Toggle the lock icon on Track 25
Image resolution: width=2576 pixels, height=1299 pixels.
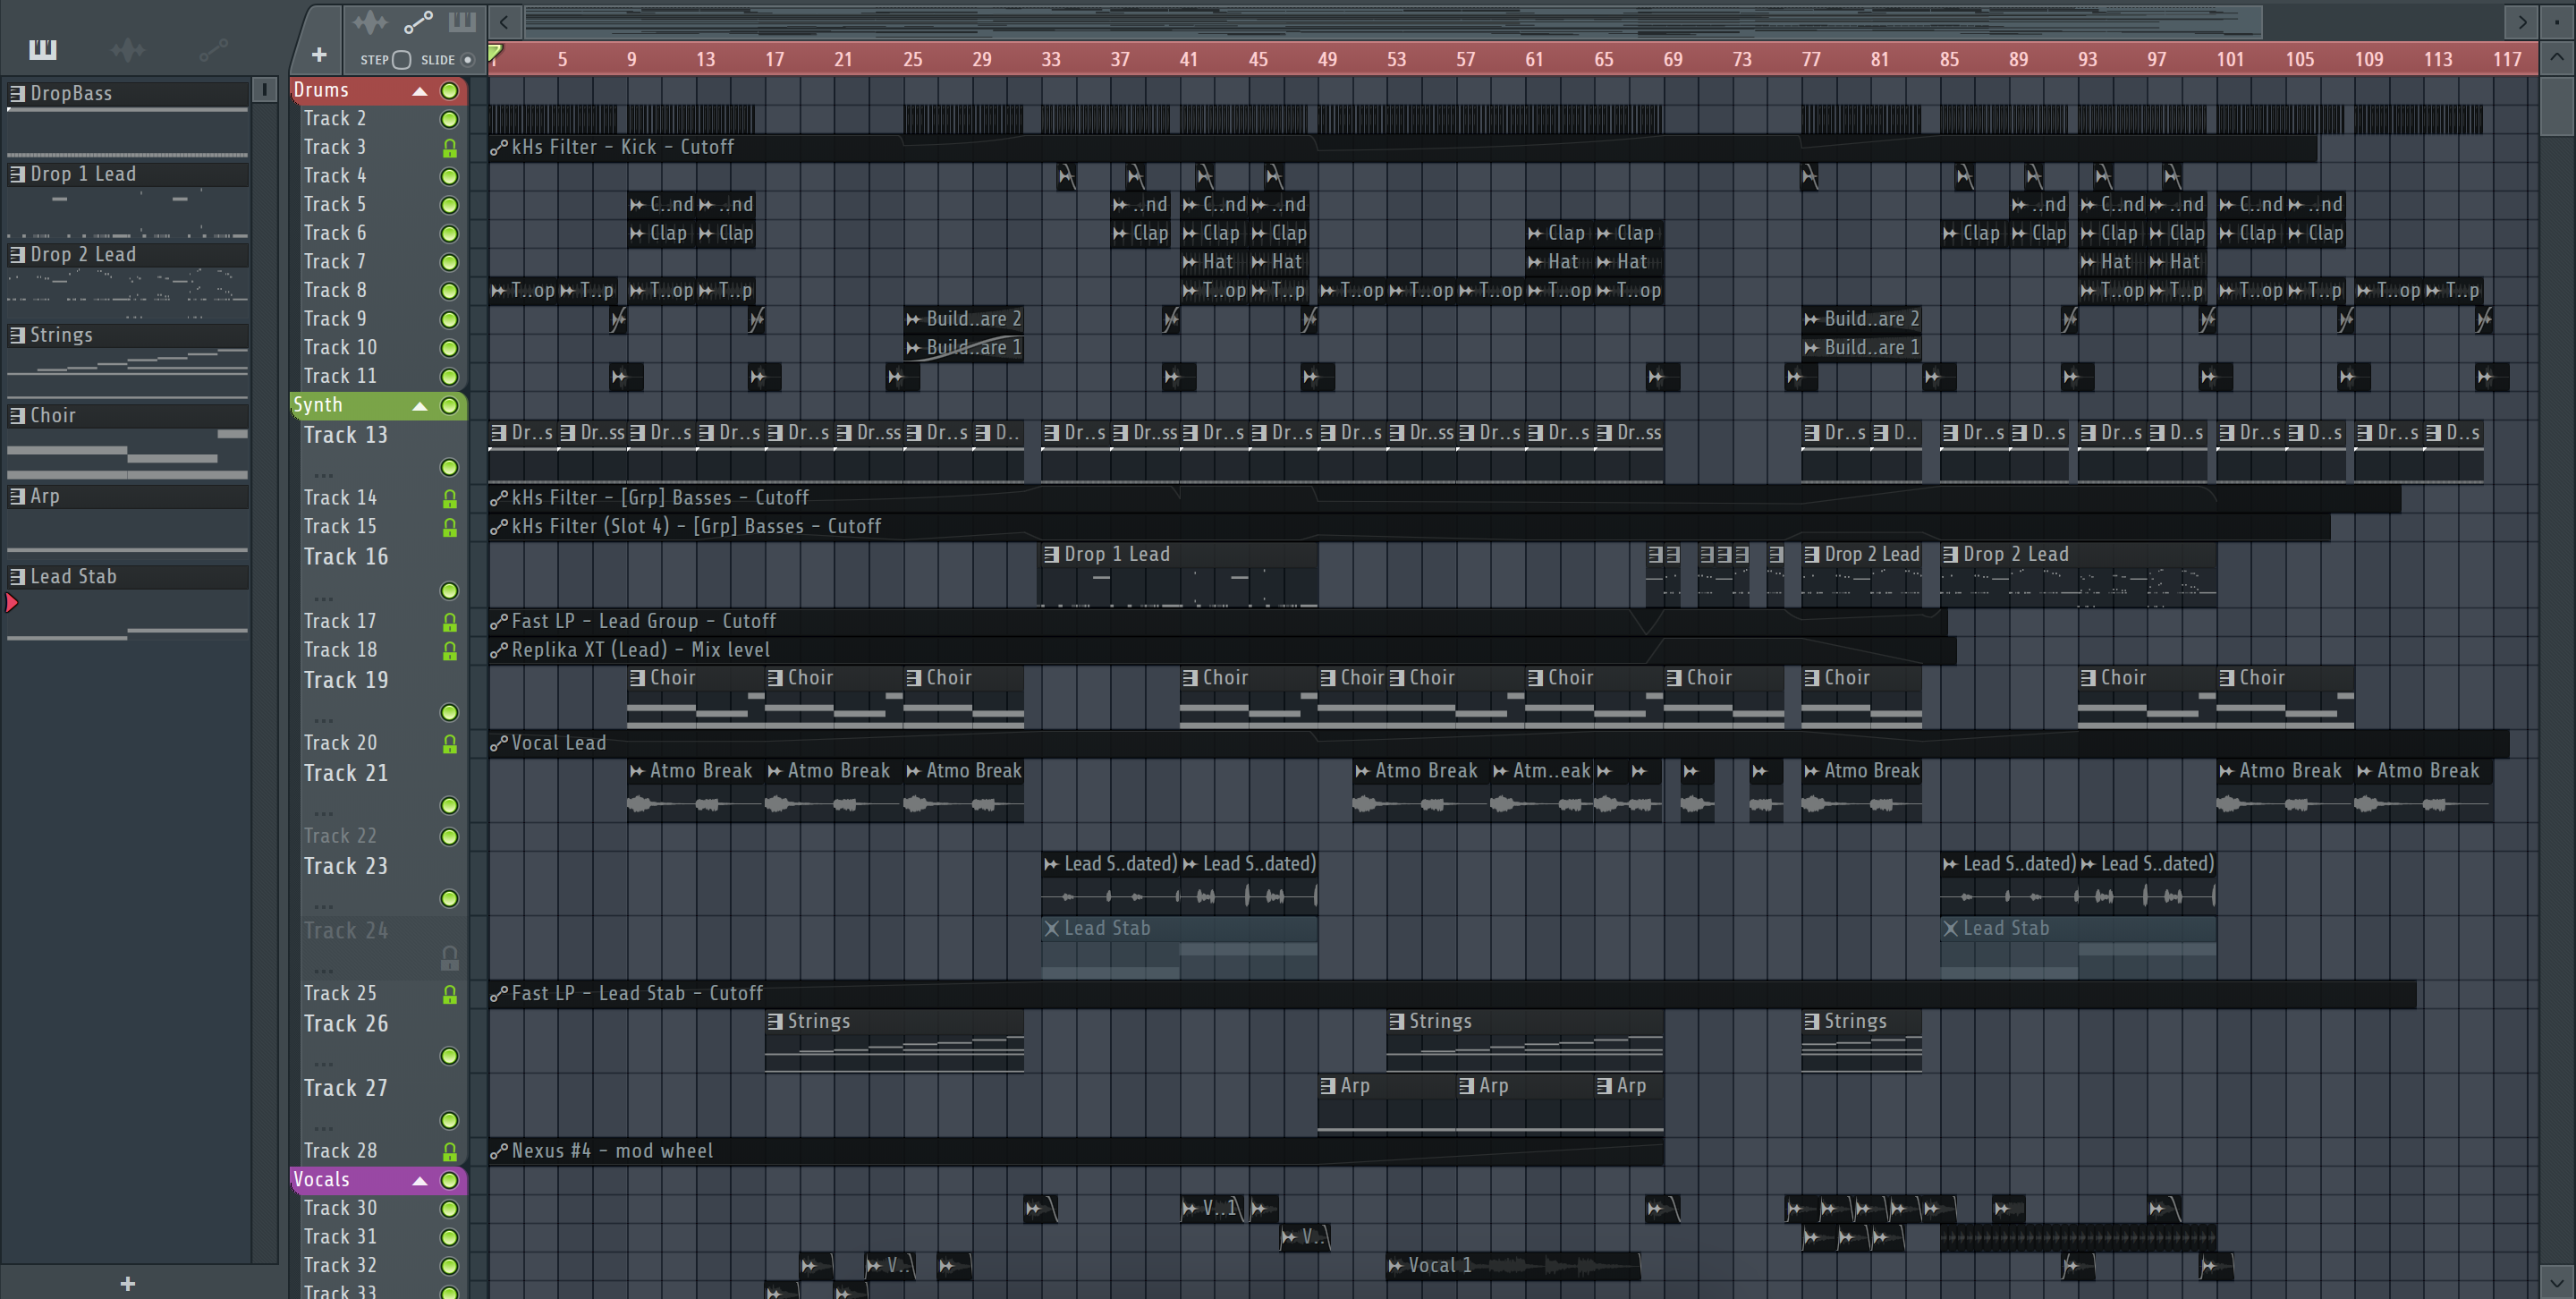click(450, 995)
